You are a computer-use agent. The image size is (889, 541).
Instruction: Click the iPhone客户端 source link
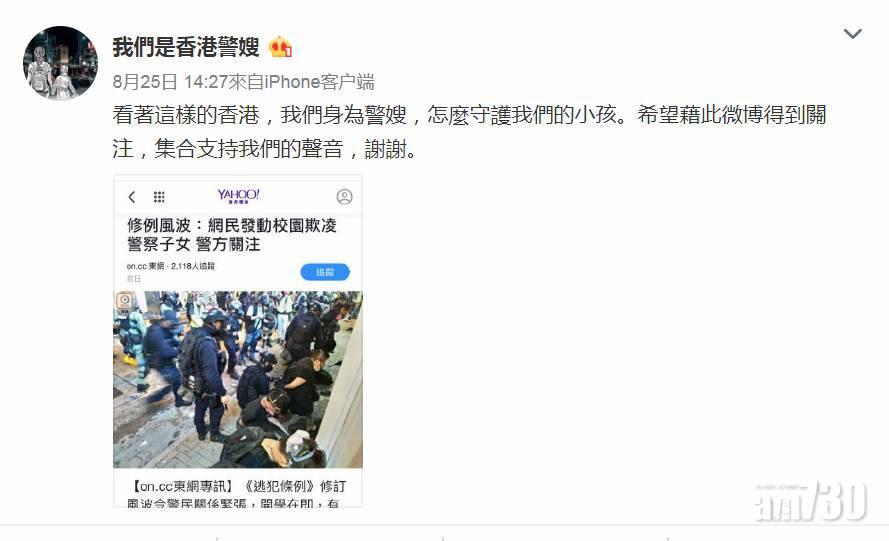coord(319,82)
